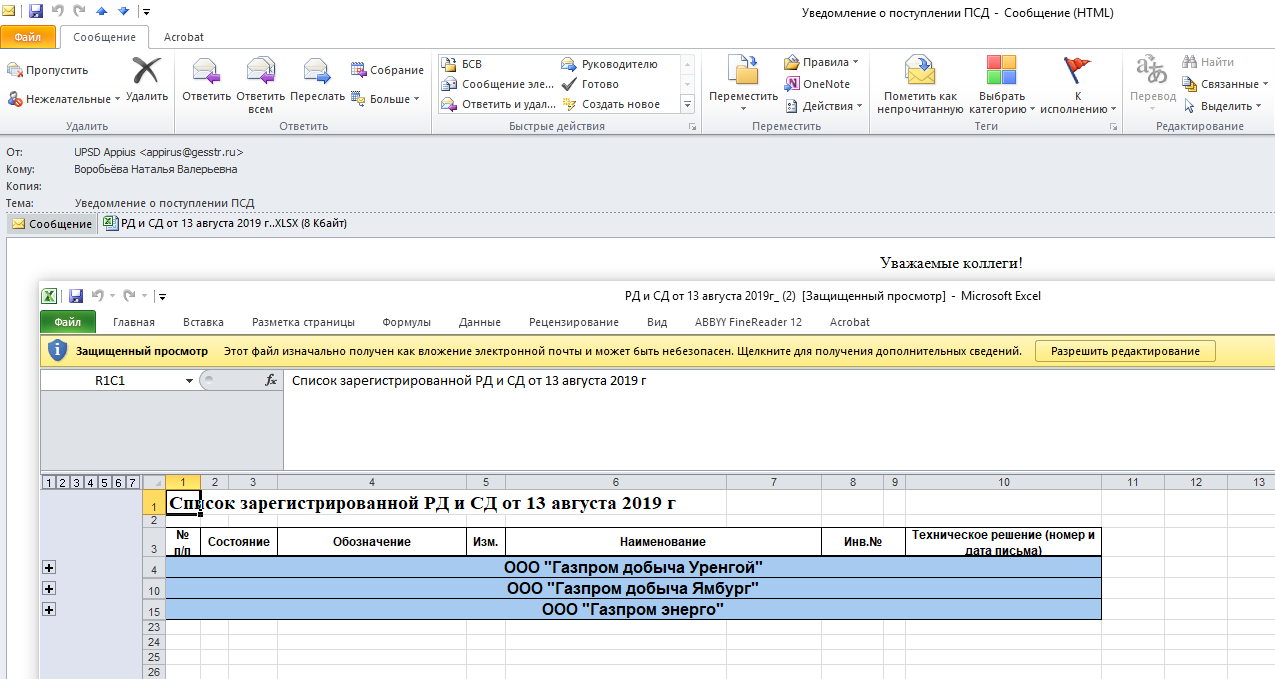Expand the quick actions gallery

688,104
